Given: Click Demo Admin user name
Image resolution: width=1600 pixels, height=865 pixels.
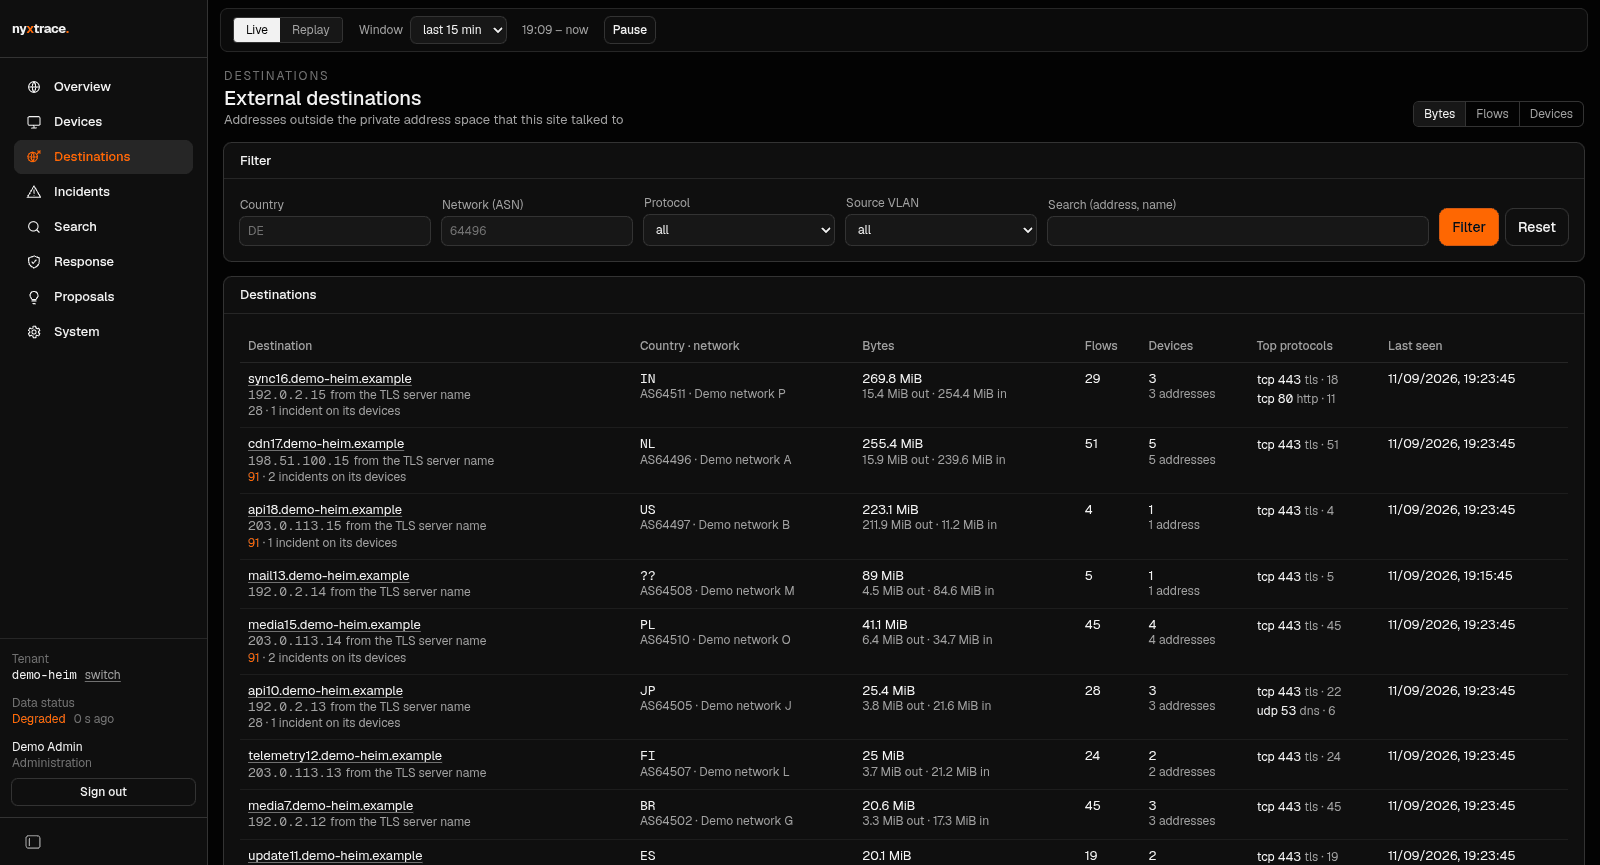Looking at the screenshot, I should [47, 747].
